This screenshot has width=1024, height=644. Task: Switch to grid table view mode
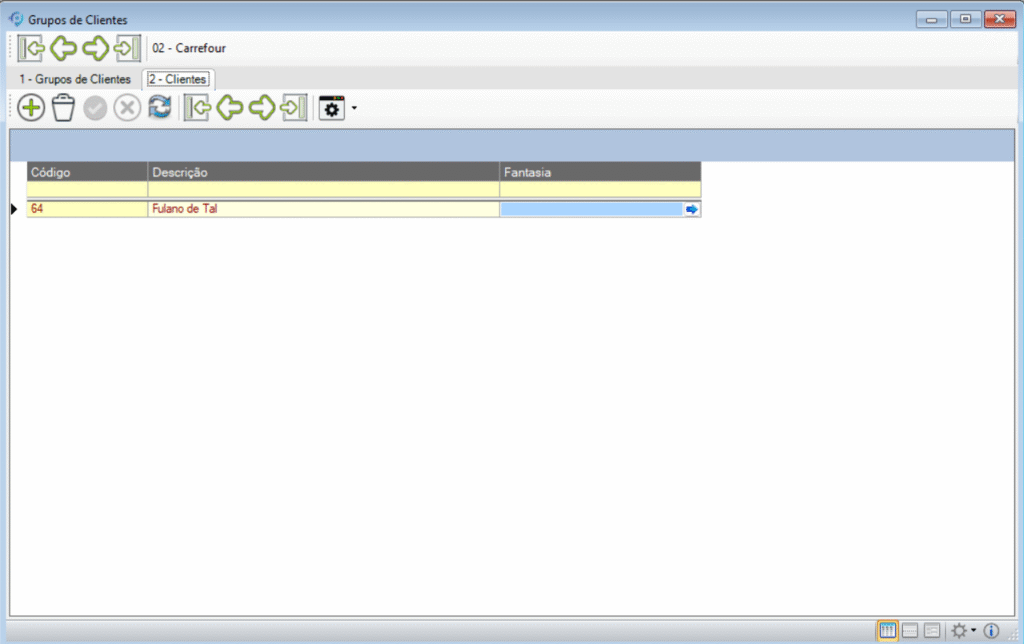(x=887, y=631)
